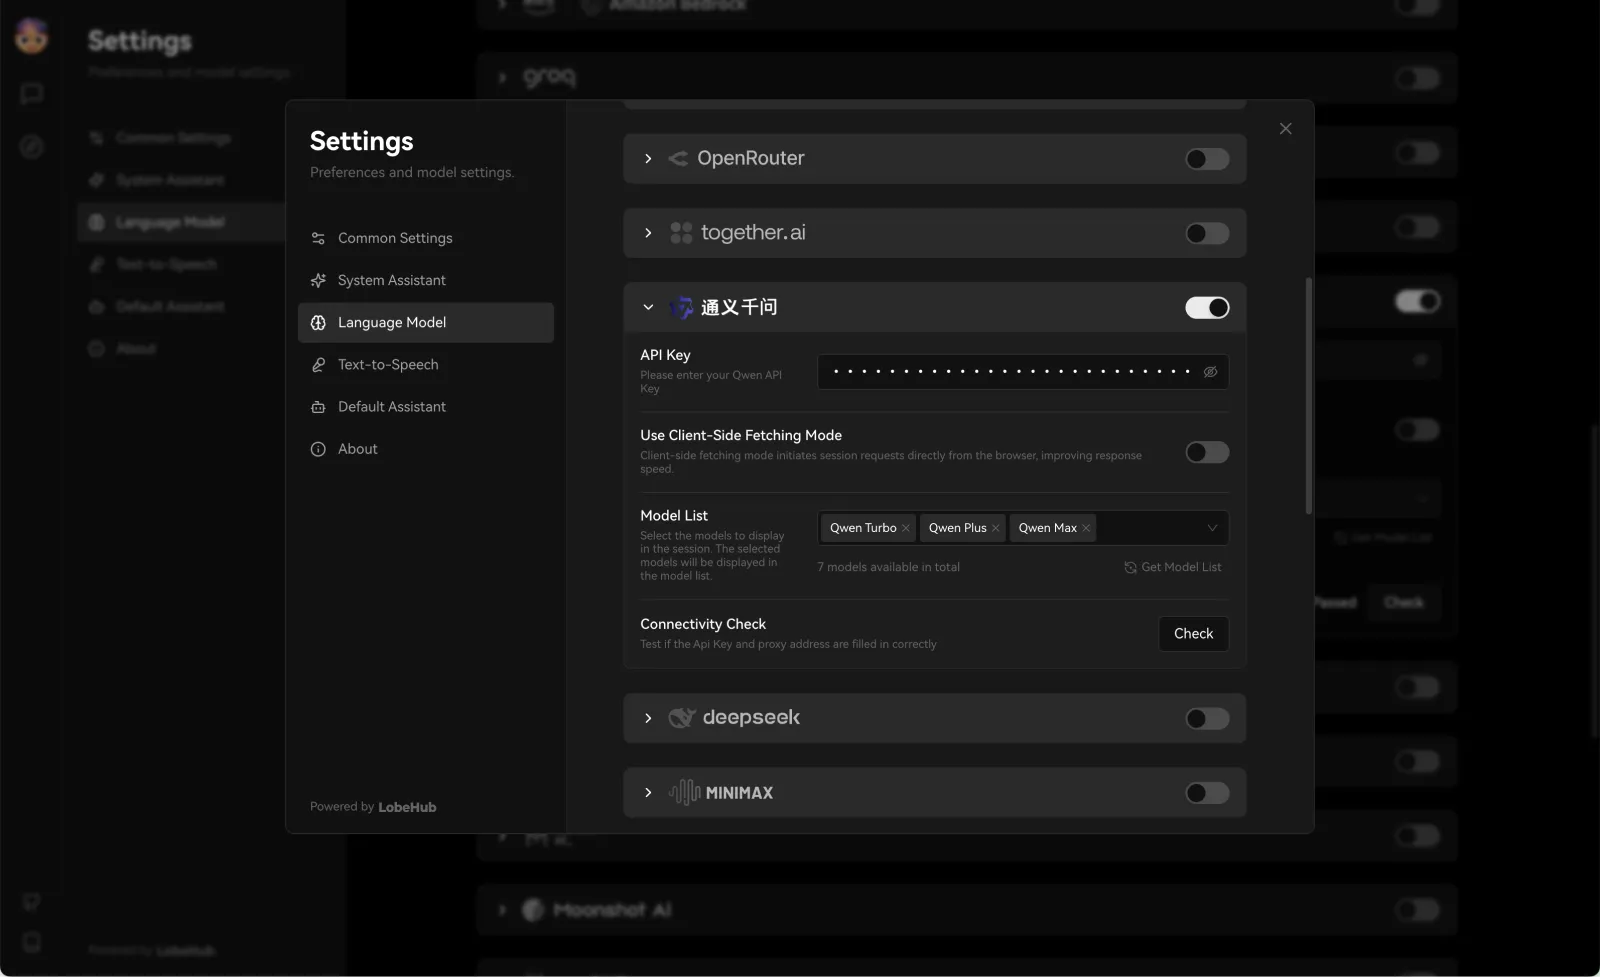Click the refresh icon beside Get Model List
Screen dimensions: 1600x977
coord(1130,567)
